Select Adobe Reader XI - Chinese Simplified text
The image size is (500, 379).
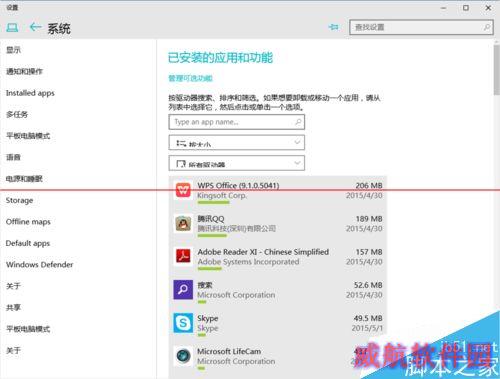[x=263, y=252]
